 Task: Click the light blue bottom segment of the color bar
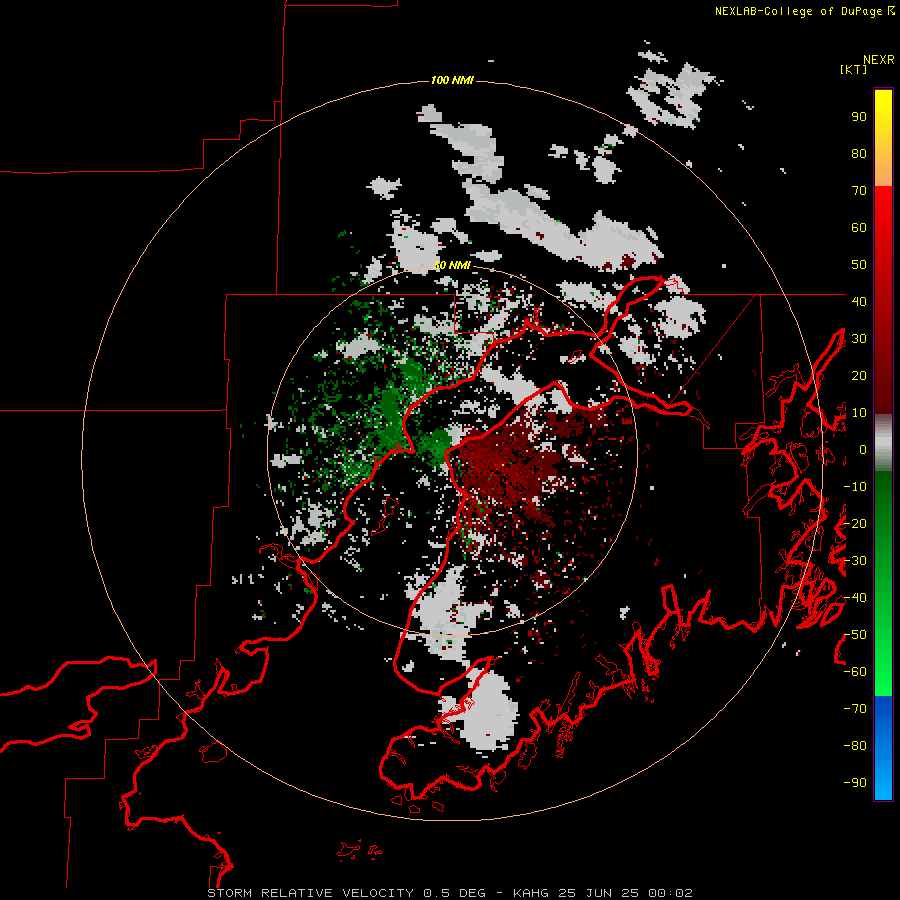coord(883,781)
